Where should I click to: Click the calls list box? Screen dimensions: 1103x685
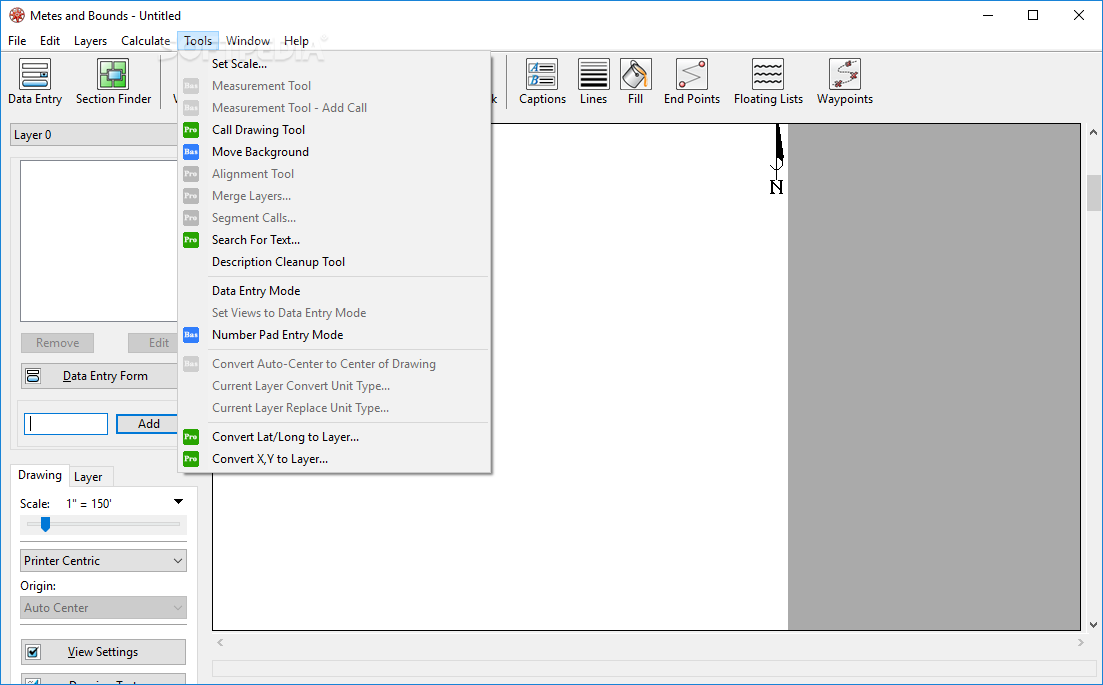click(98, 241)
